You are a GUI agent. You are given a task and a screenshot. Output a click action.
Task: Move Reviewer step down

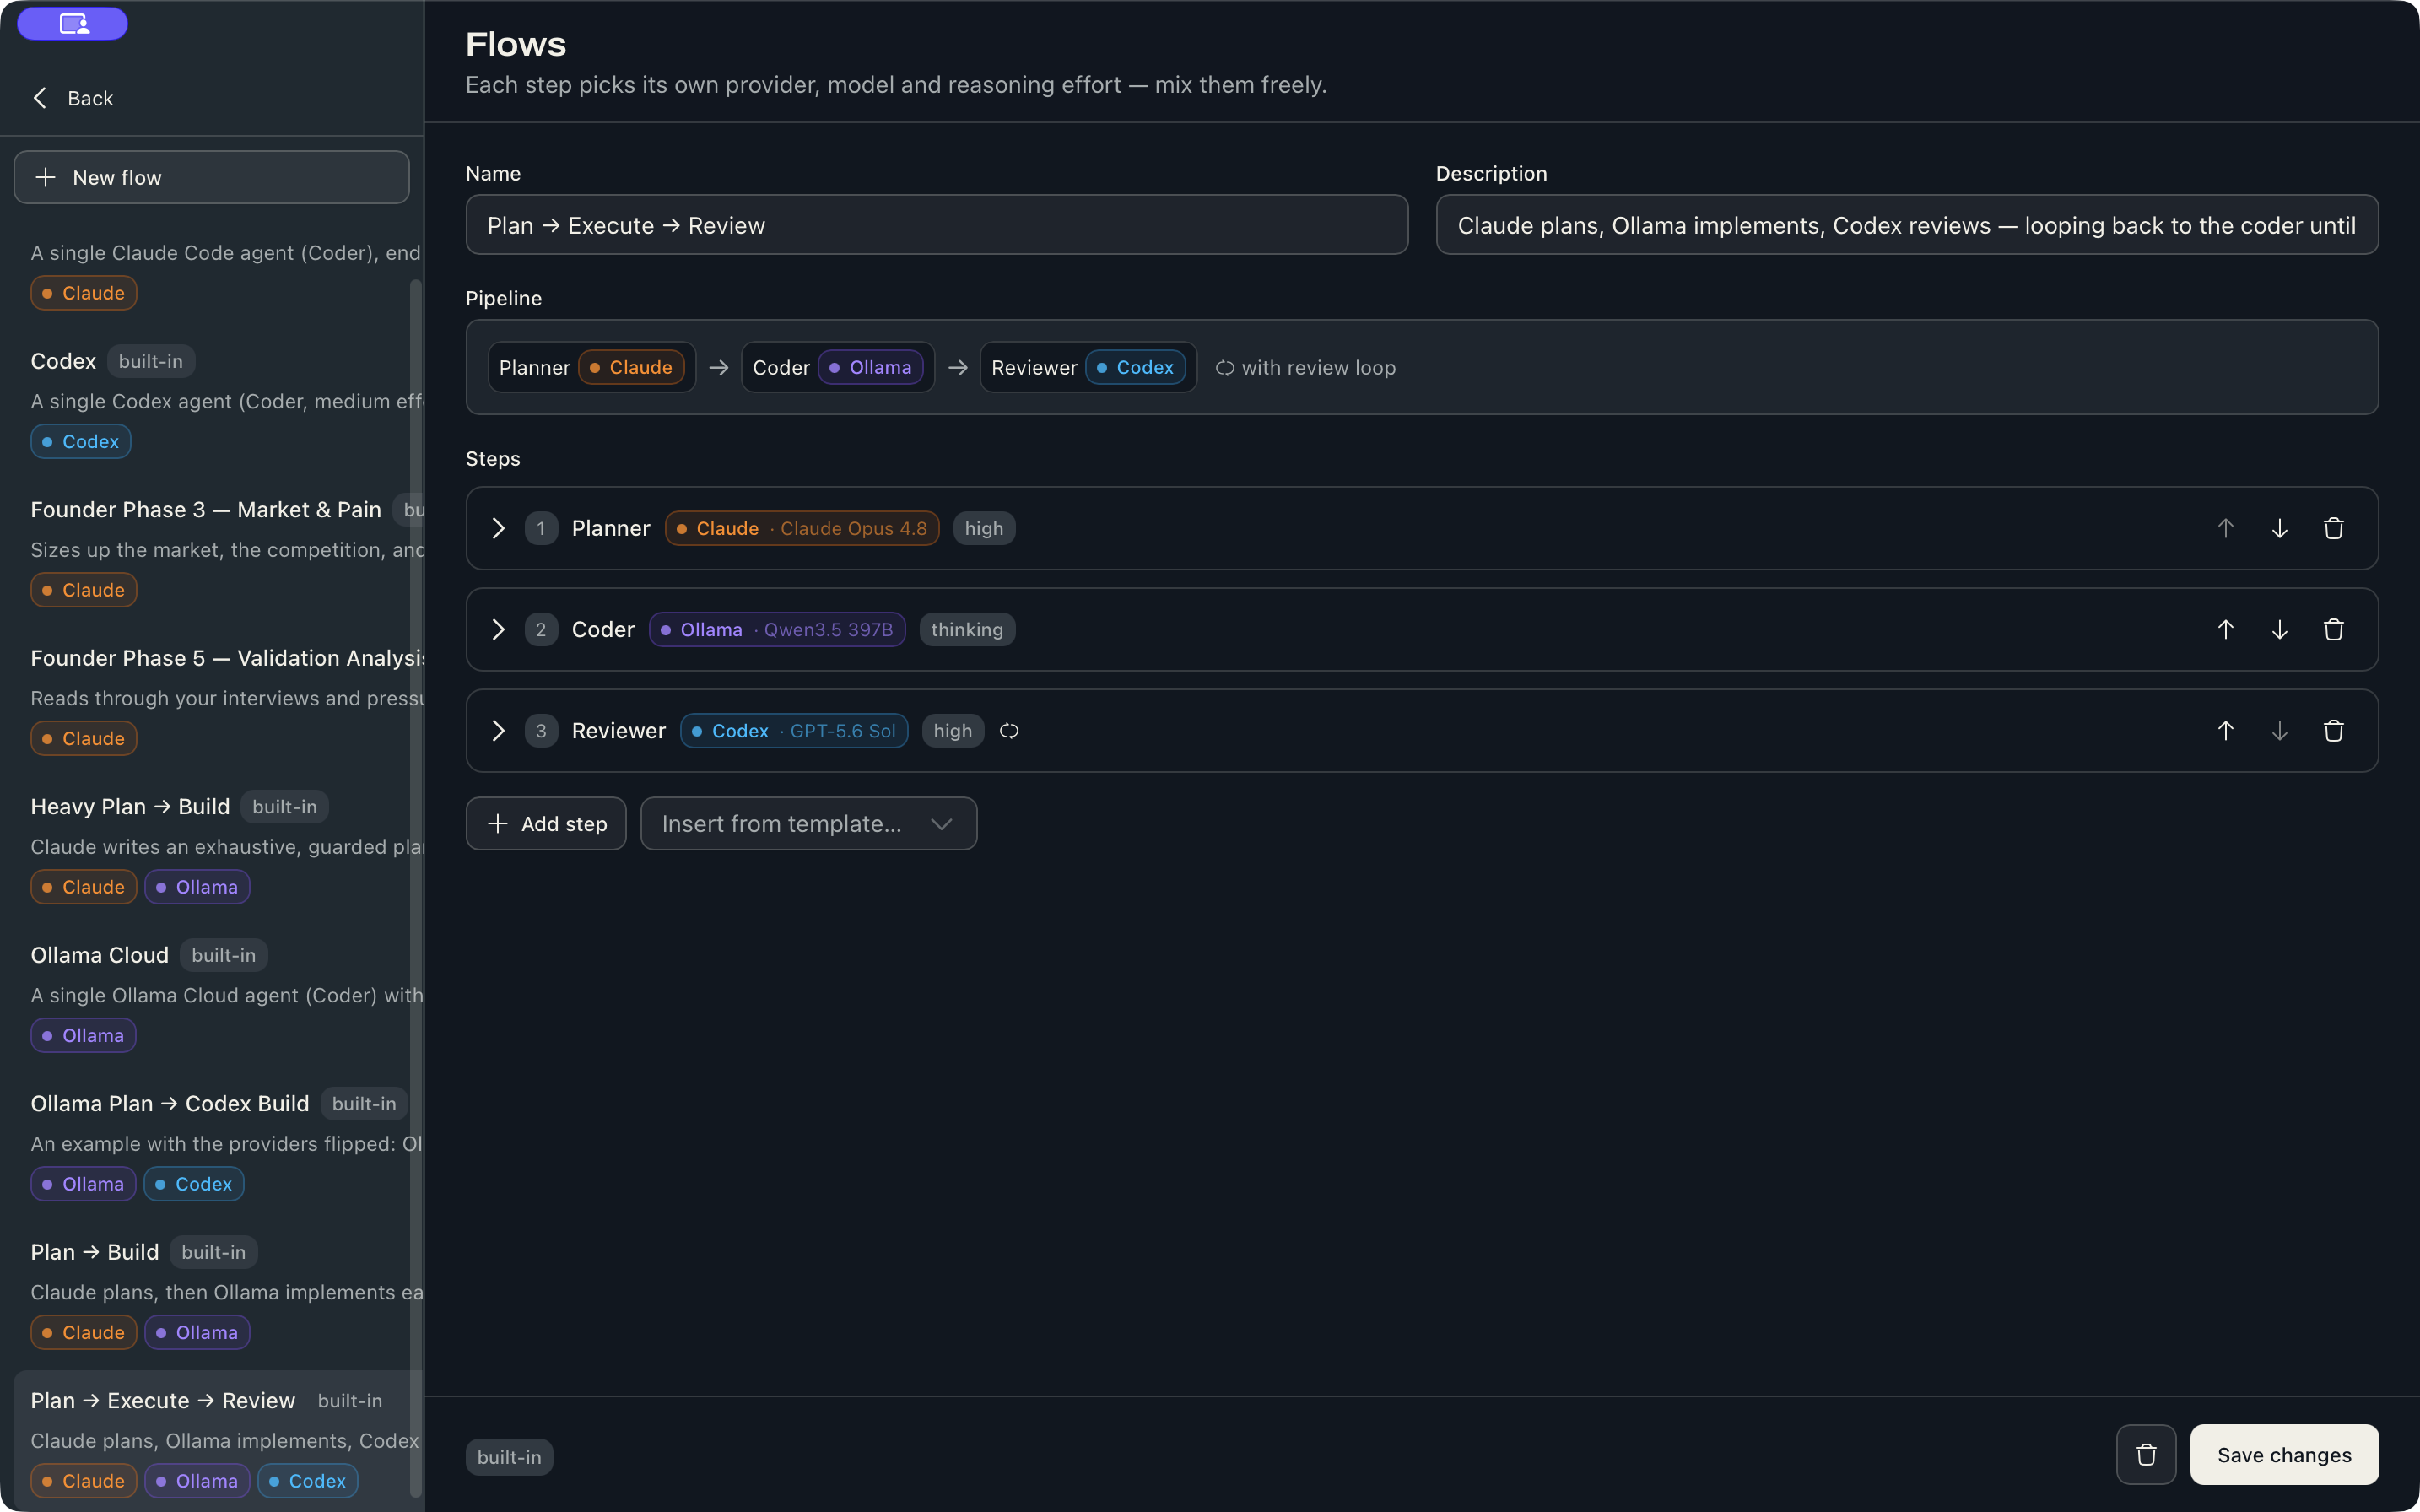point(2279,731)
